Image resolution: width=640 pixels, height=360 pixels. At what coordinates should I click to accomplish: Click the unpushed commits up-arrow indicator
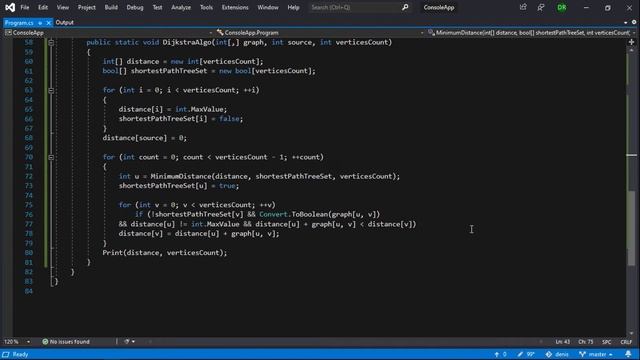click(x=500, y=354)
